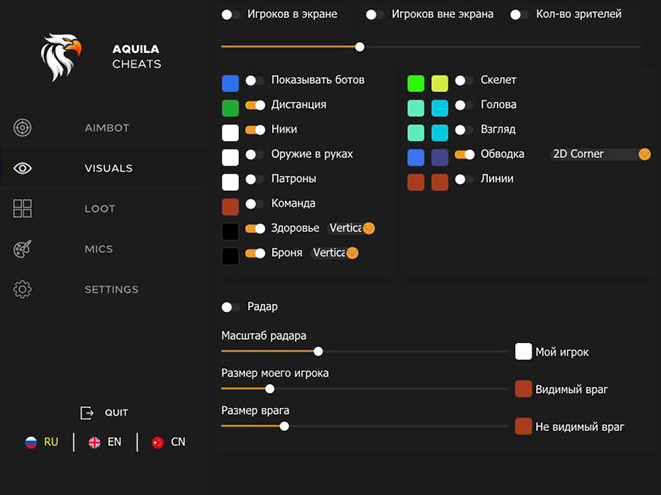The image size is (661, 495).
Task: Pick the white Мой игрок color swatch
Action: click(x=523, y=352)
